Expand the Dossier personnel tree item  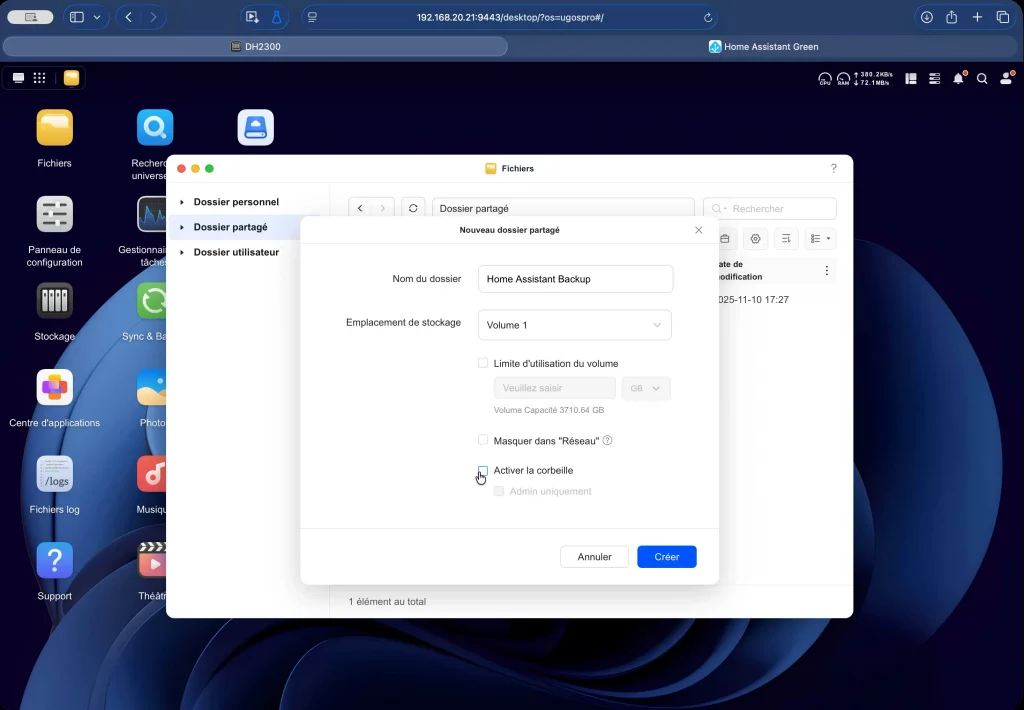click(182, 202)
